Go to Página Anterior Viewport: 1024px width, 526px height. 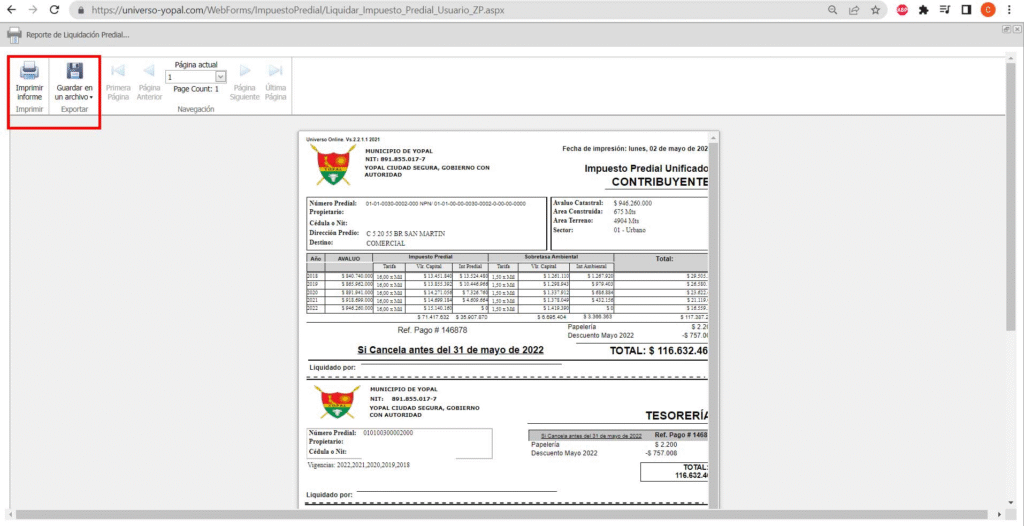(150, 82)
